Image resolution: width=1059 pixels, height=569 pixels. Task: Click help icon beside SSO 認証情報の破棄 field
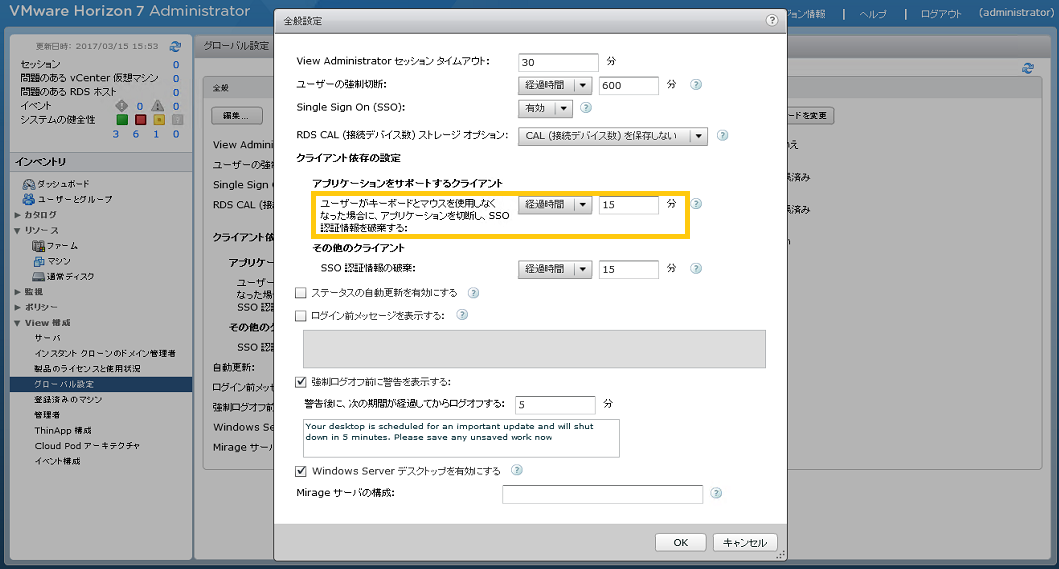[x=696, y=268]
